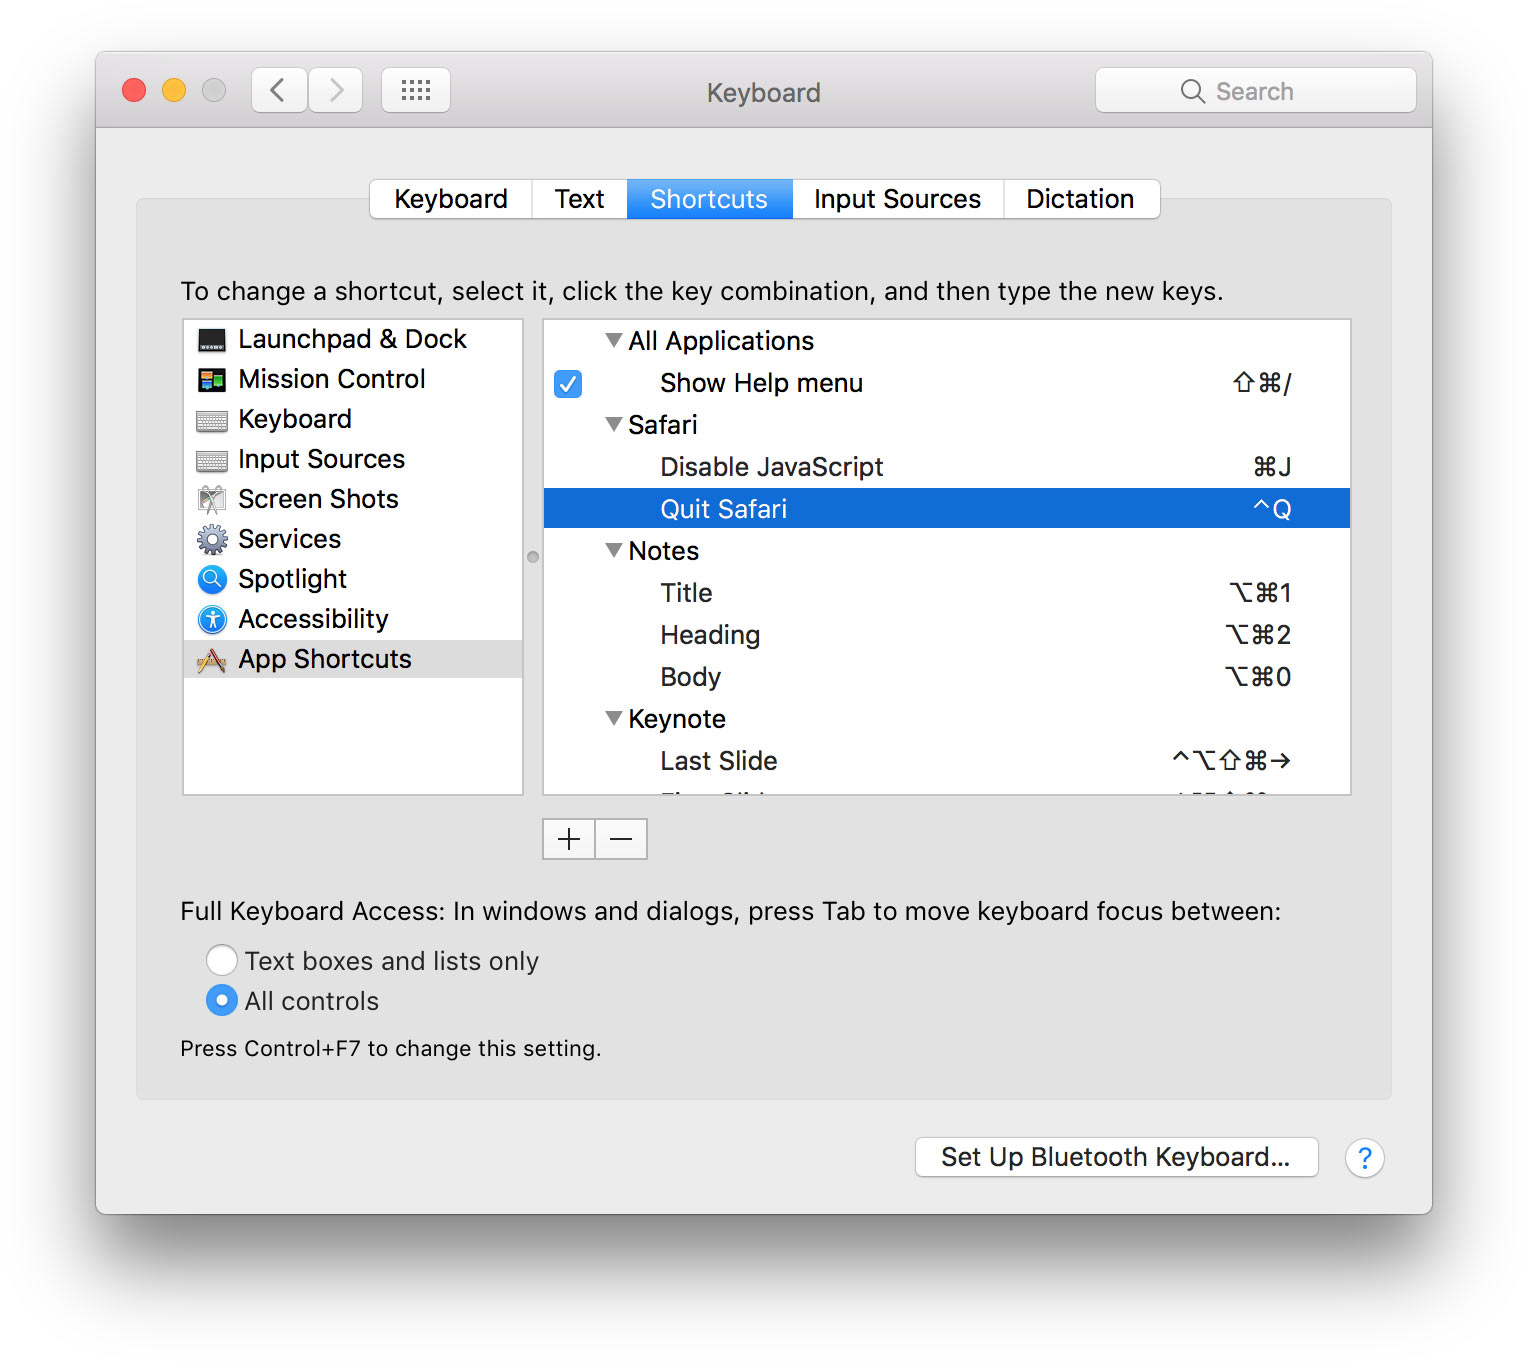Collapse the All Applications group
The image size is (1528, 1362).
click(x=614, y=341)
